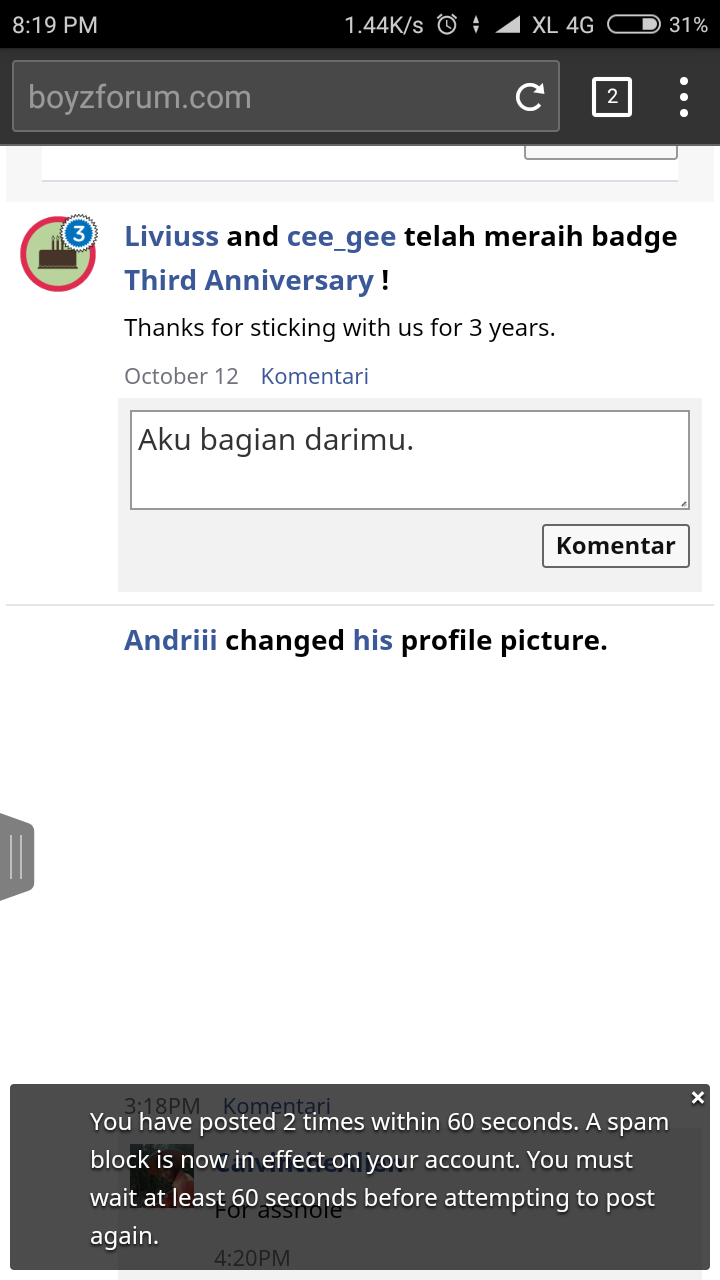Open the Third Anniversary badge link
This screenshot has height=1280, width=720.
click(249, 281)
